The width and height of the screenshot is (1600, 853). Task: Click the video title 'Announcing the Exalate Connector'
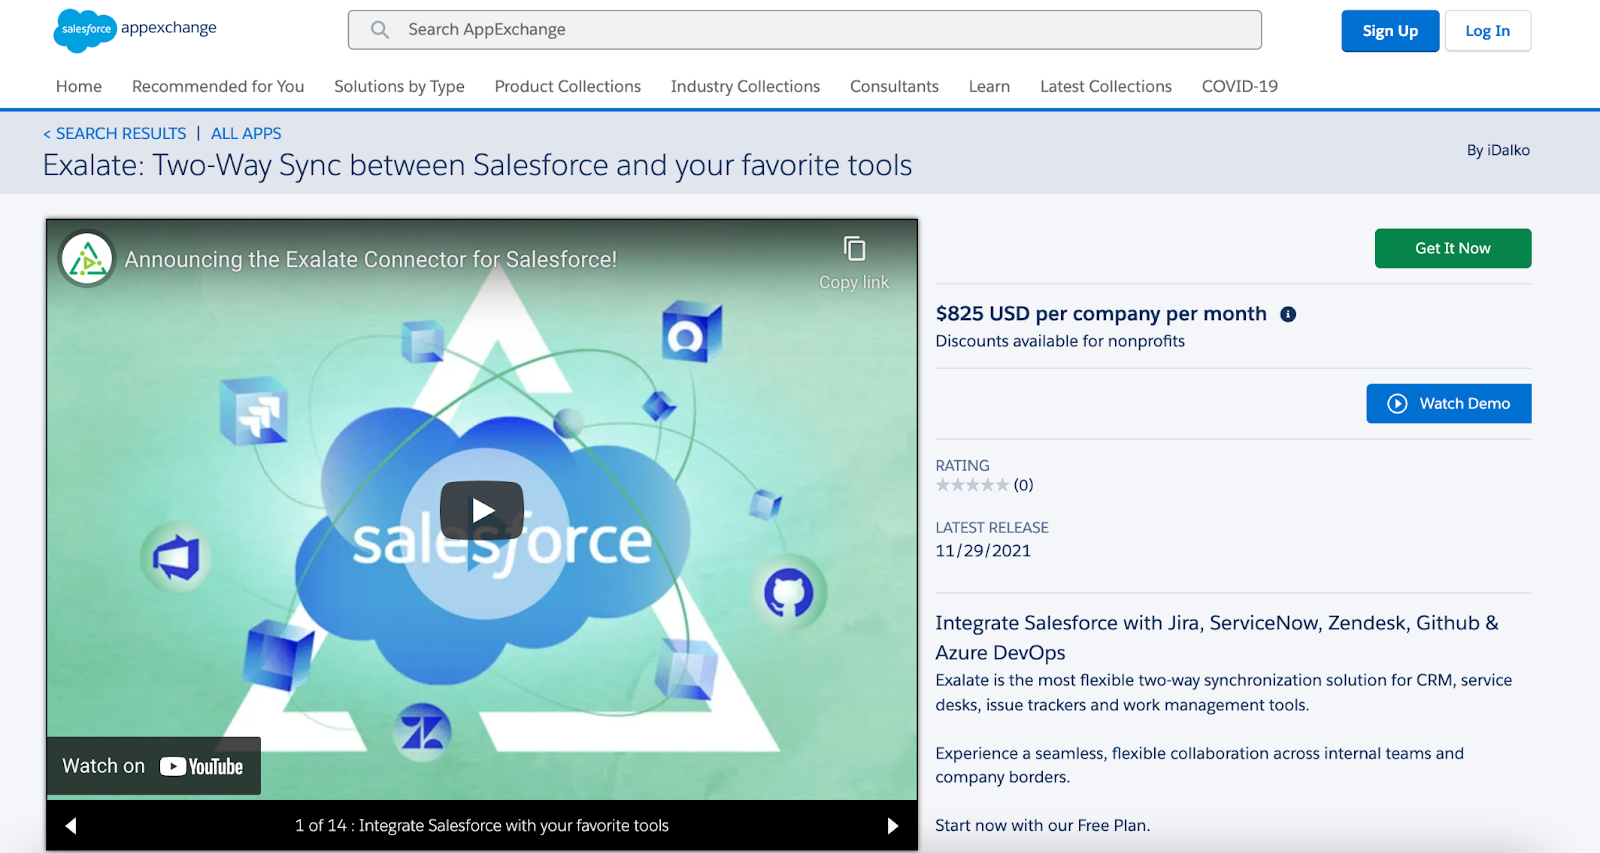[x=370, y=260]
